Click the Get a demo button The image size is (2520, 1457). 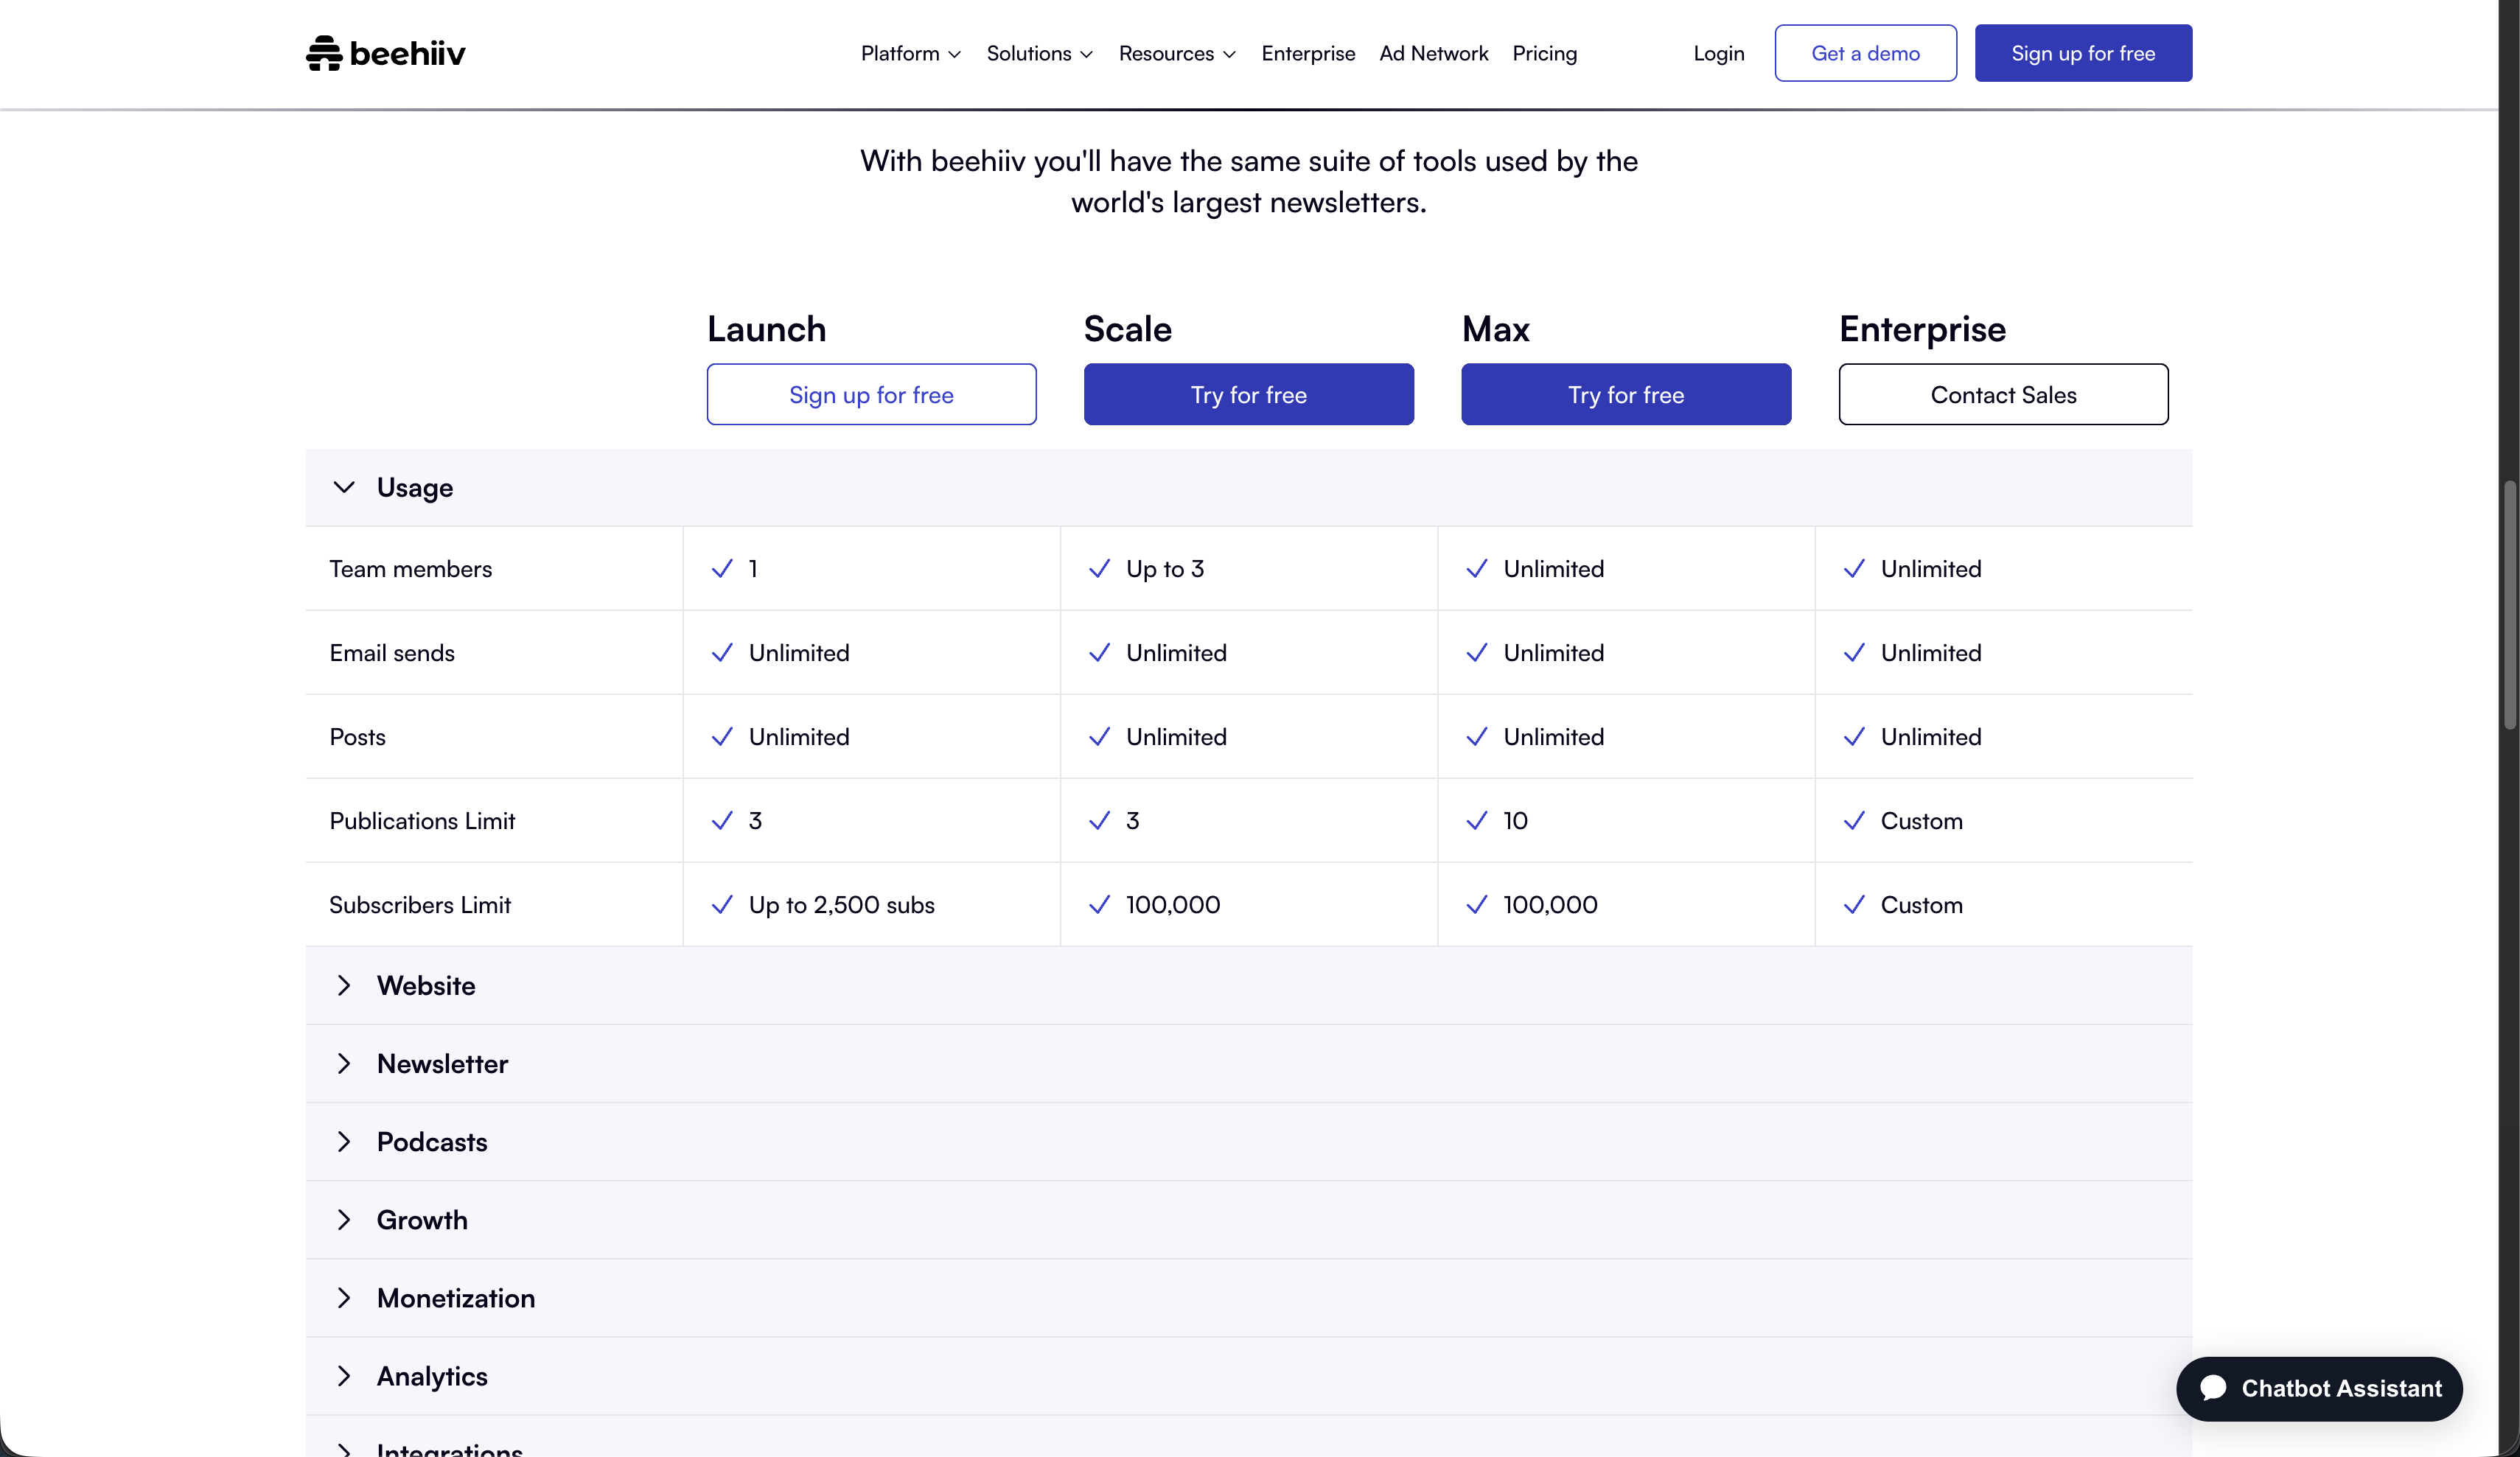1865,53
